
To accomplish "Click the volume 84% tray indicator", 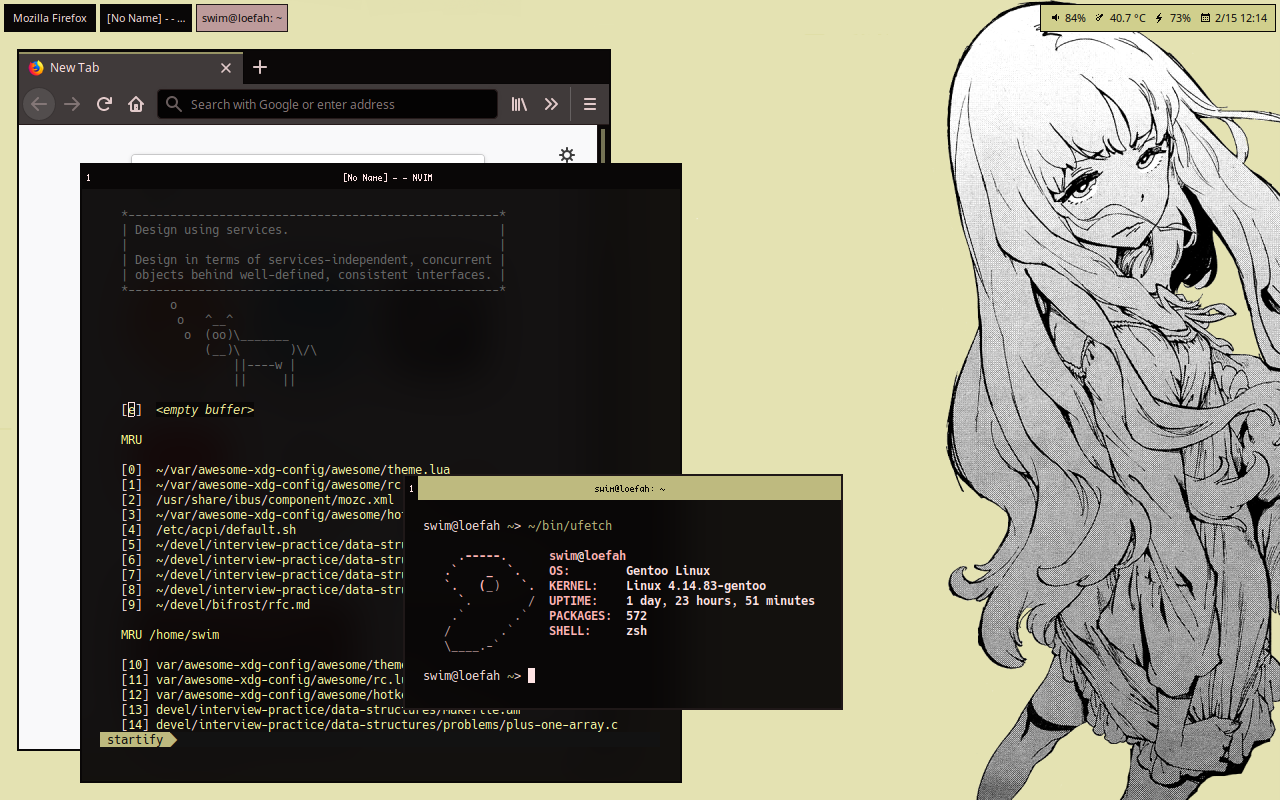I will (1069, 18).
